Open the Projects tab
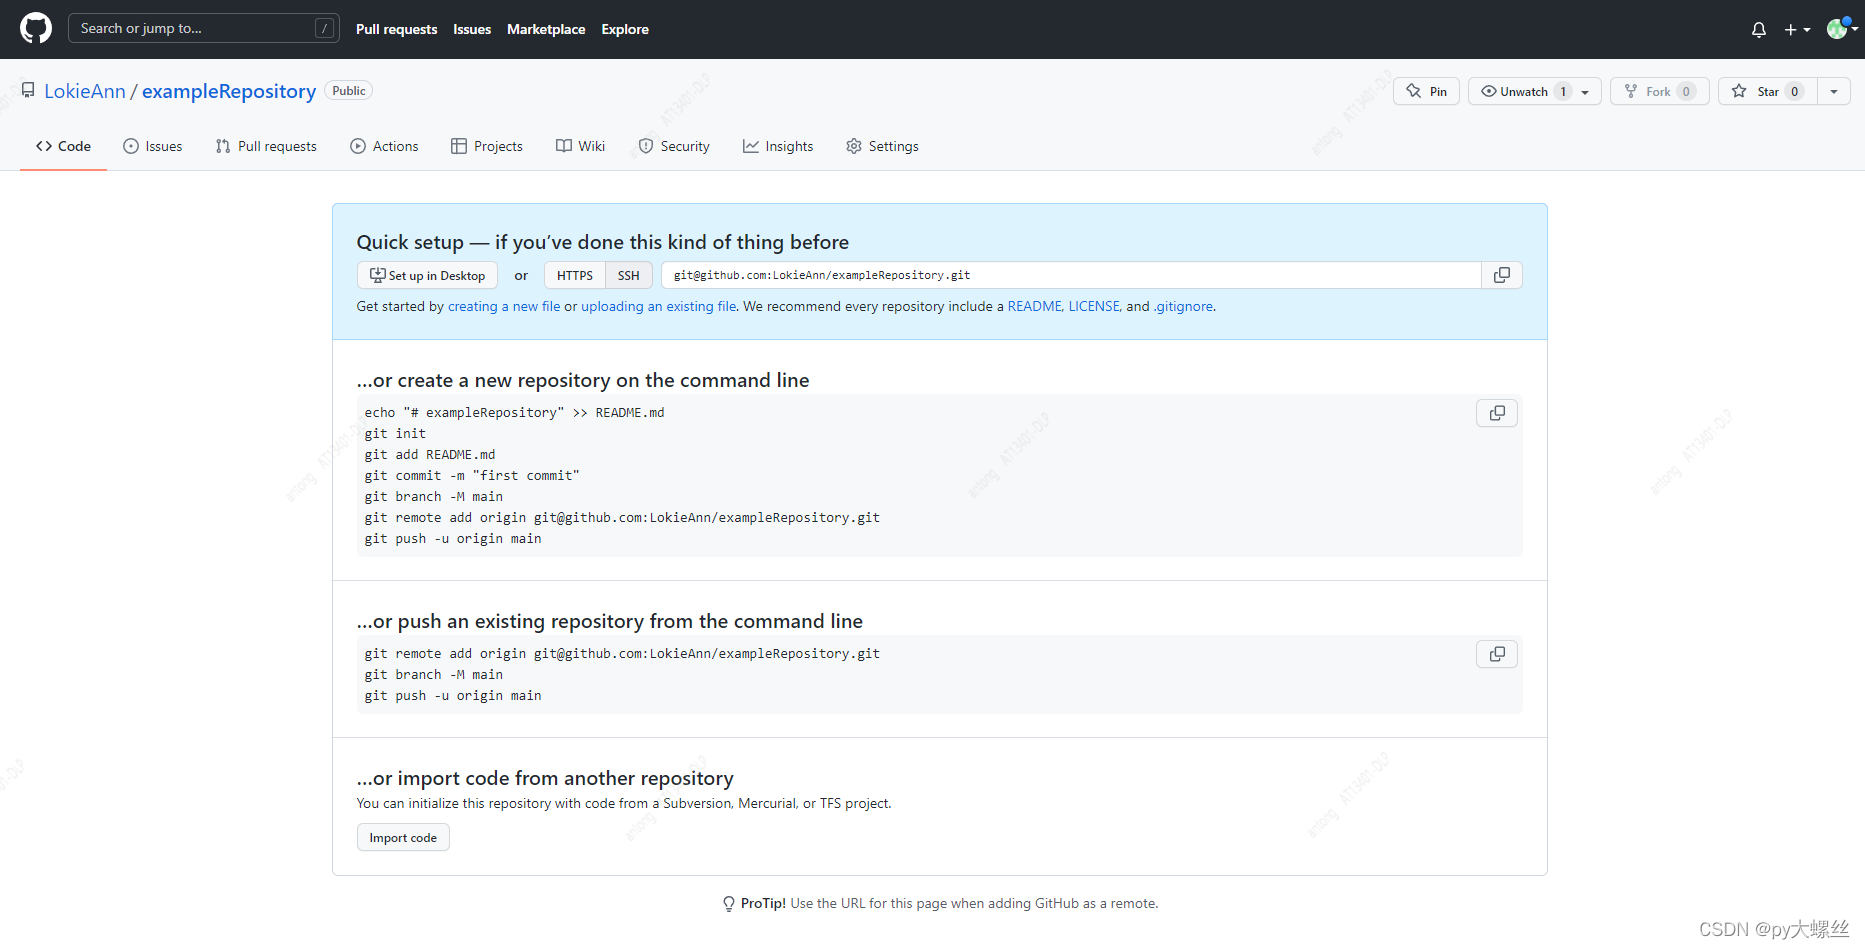Screen dimensions: 1865x949 click(487, 146)
